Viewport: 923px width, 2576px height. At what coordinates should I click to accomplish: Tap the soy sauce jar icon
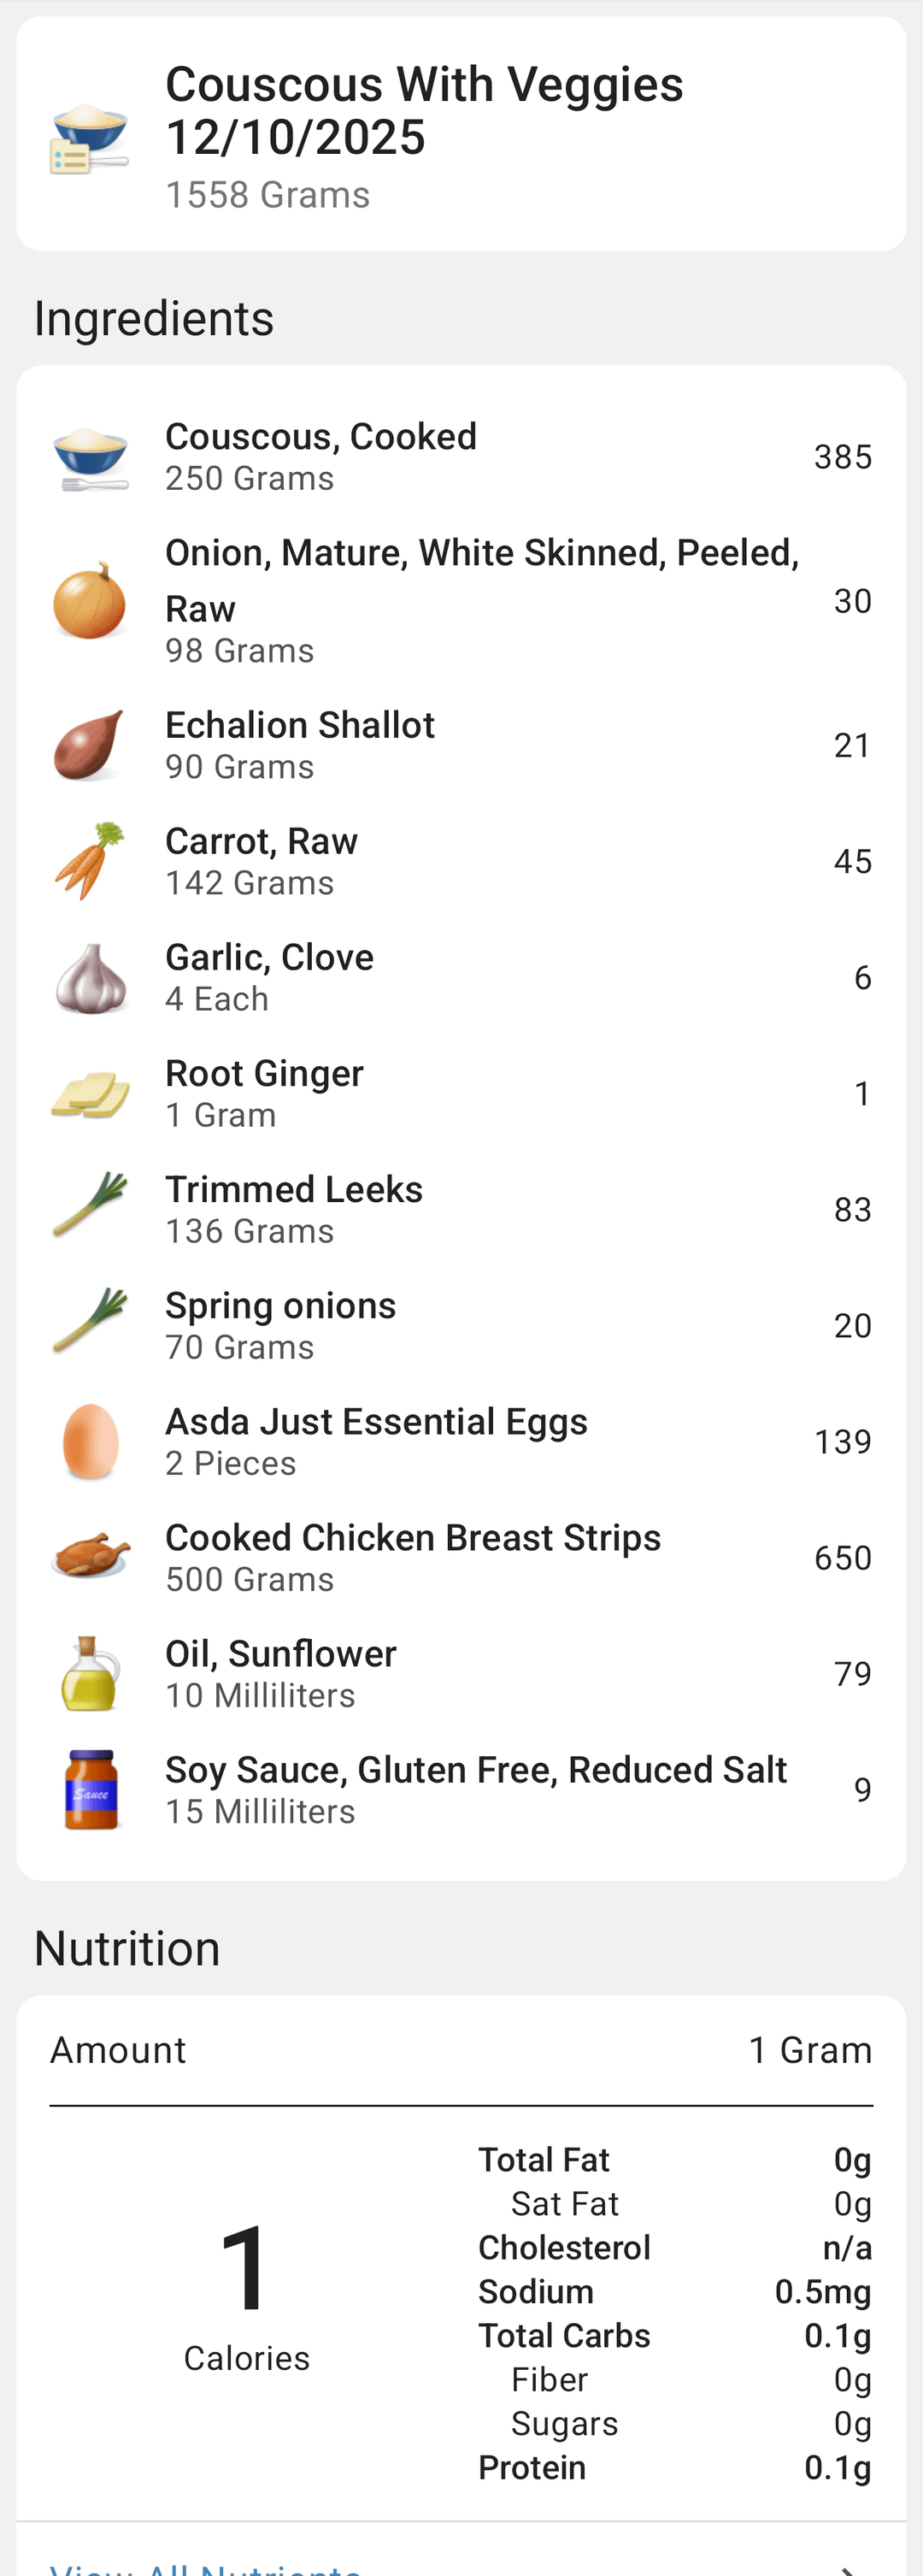pos(90,1790)
